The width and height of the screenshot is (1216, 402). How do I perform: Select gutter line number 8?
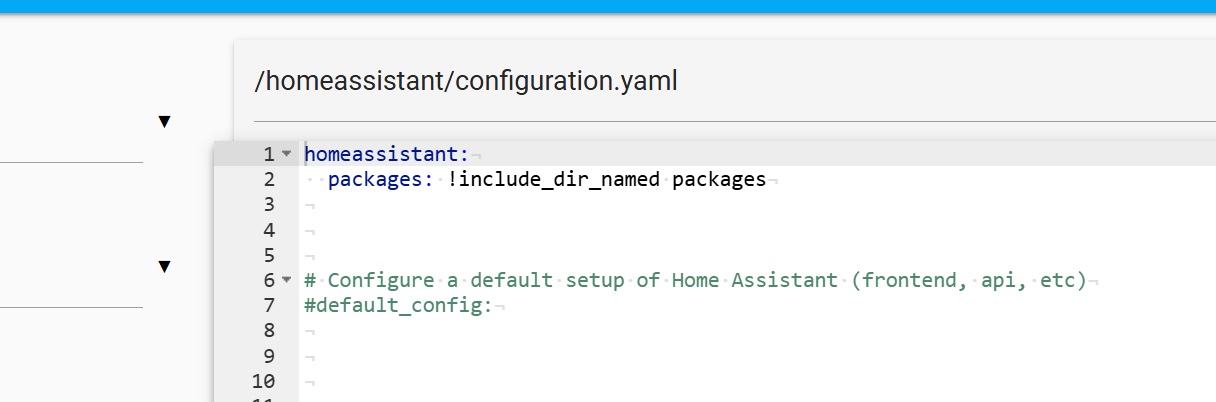point(268,331)
